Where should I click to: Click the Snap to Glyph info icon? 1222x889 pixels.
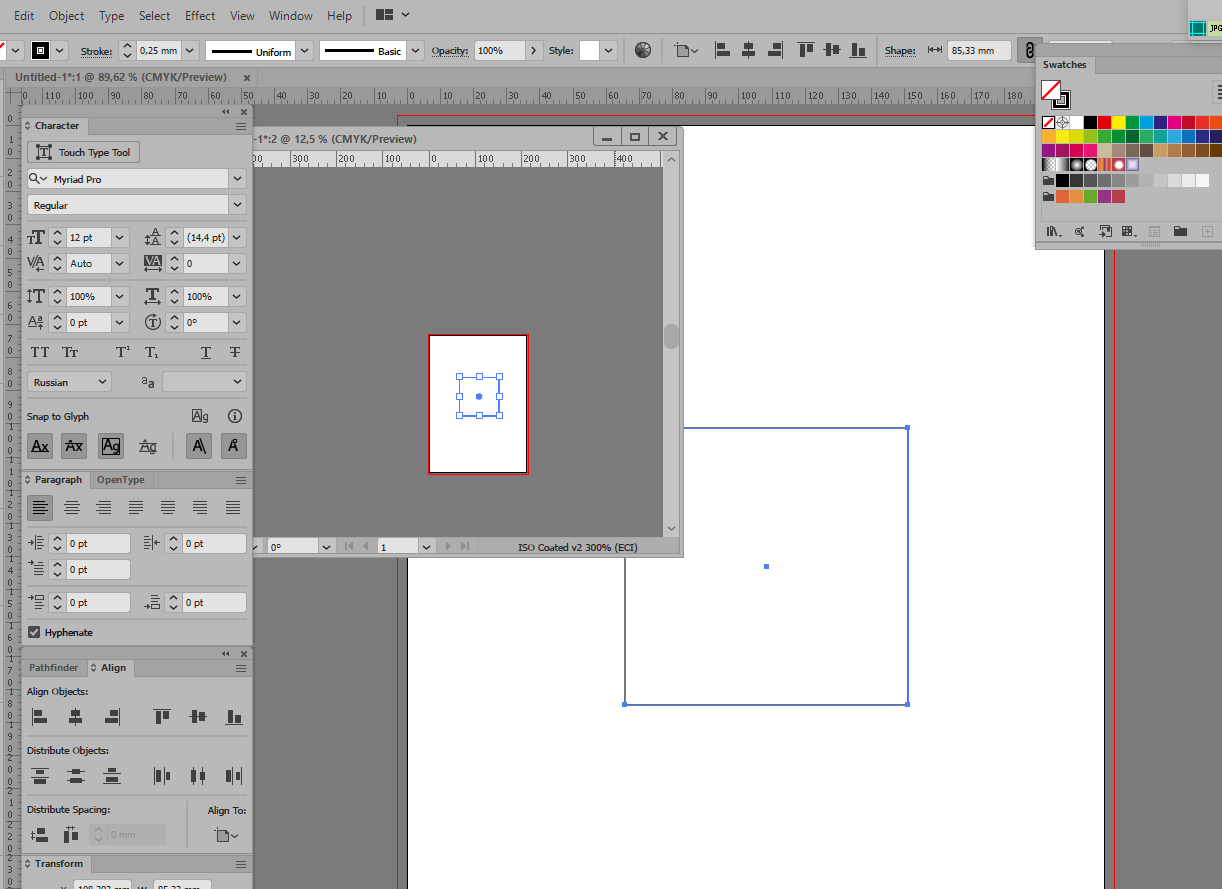click(235, 416)
